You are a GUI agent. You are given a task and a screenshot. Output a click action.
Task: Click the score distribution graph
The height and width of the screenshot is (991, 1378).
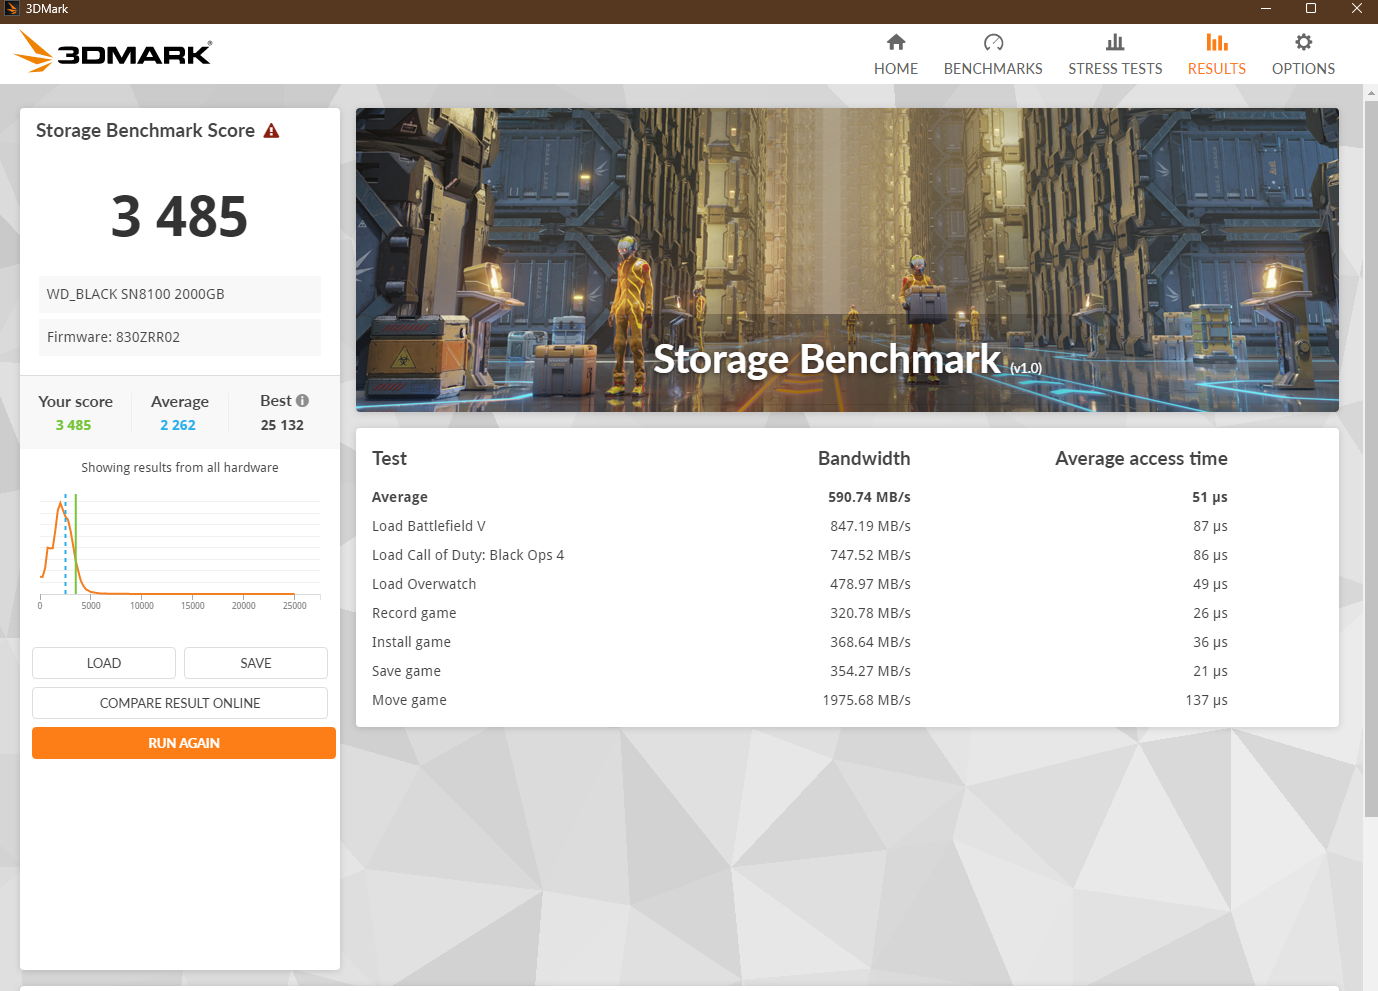tap(180, 545)
